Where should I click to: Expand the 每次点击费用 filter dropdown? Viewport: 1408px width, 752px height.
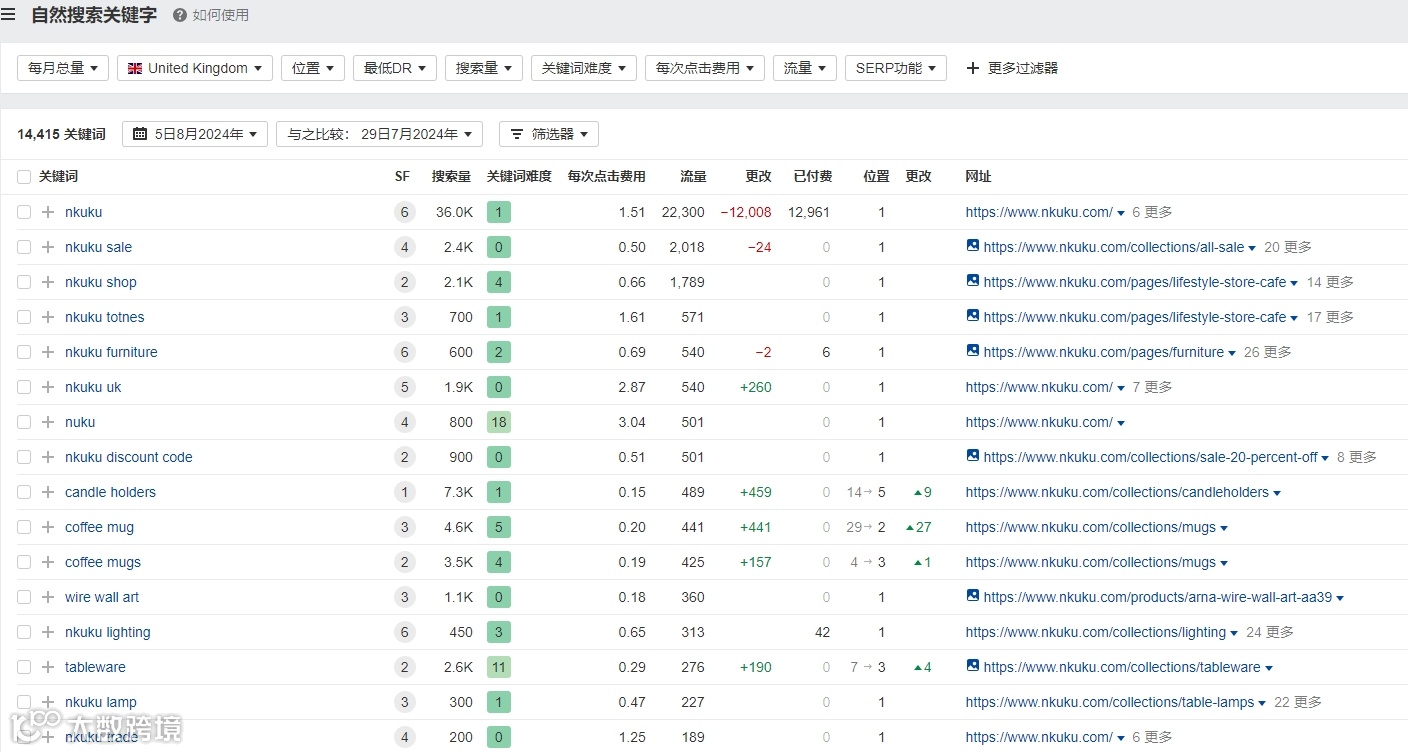point(705,68)
